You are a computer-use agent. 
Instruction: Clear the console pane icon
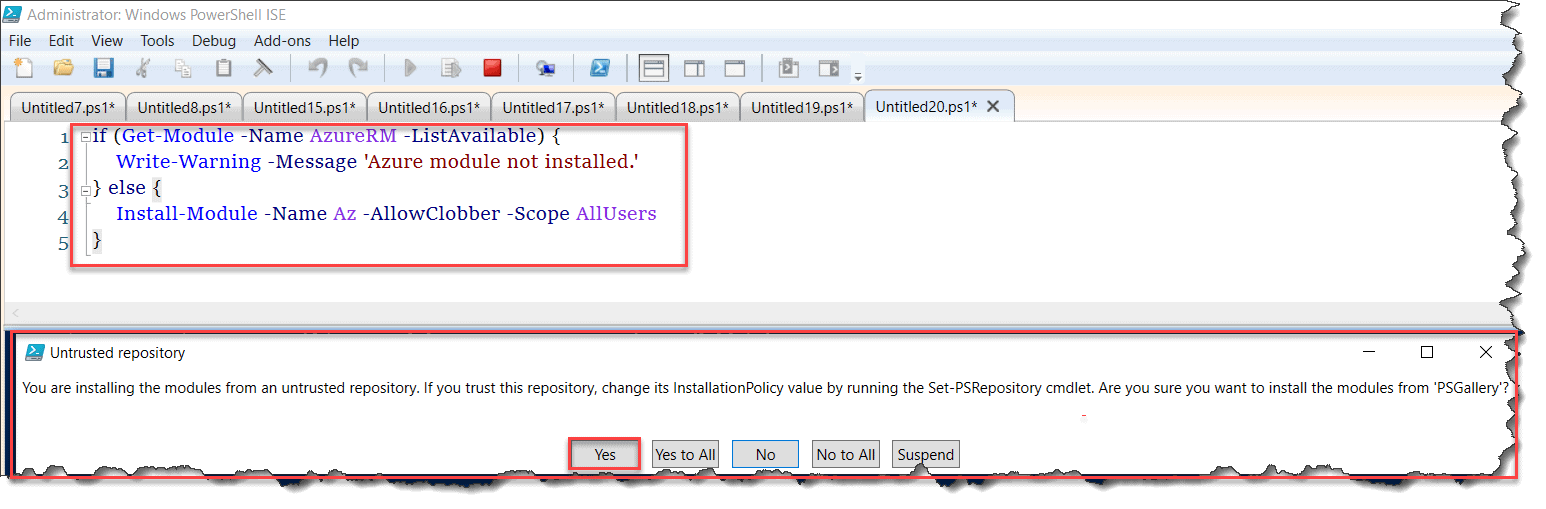[x=263, y=68]
